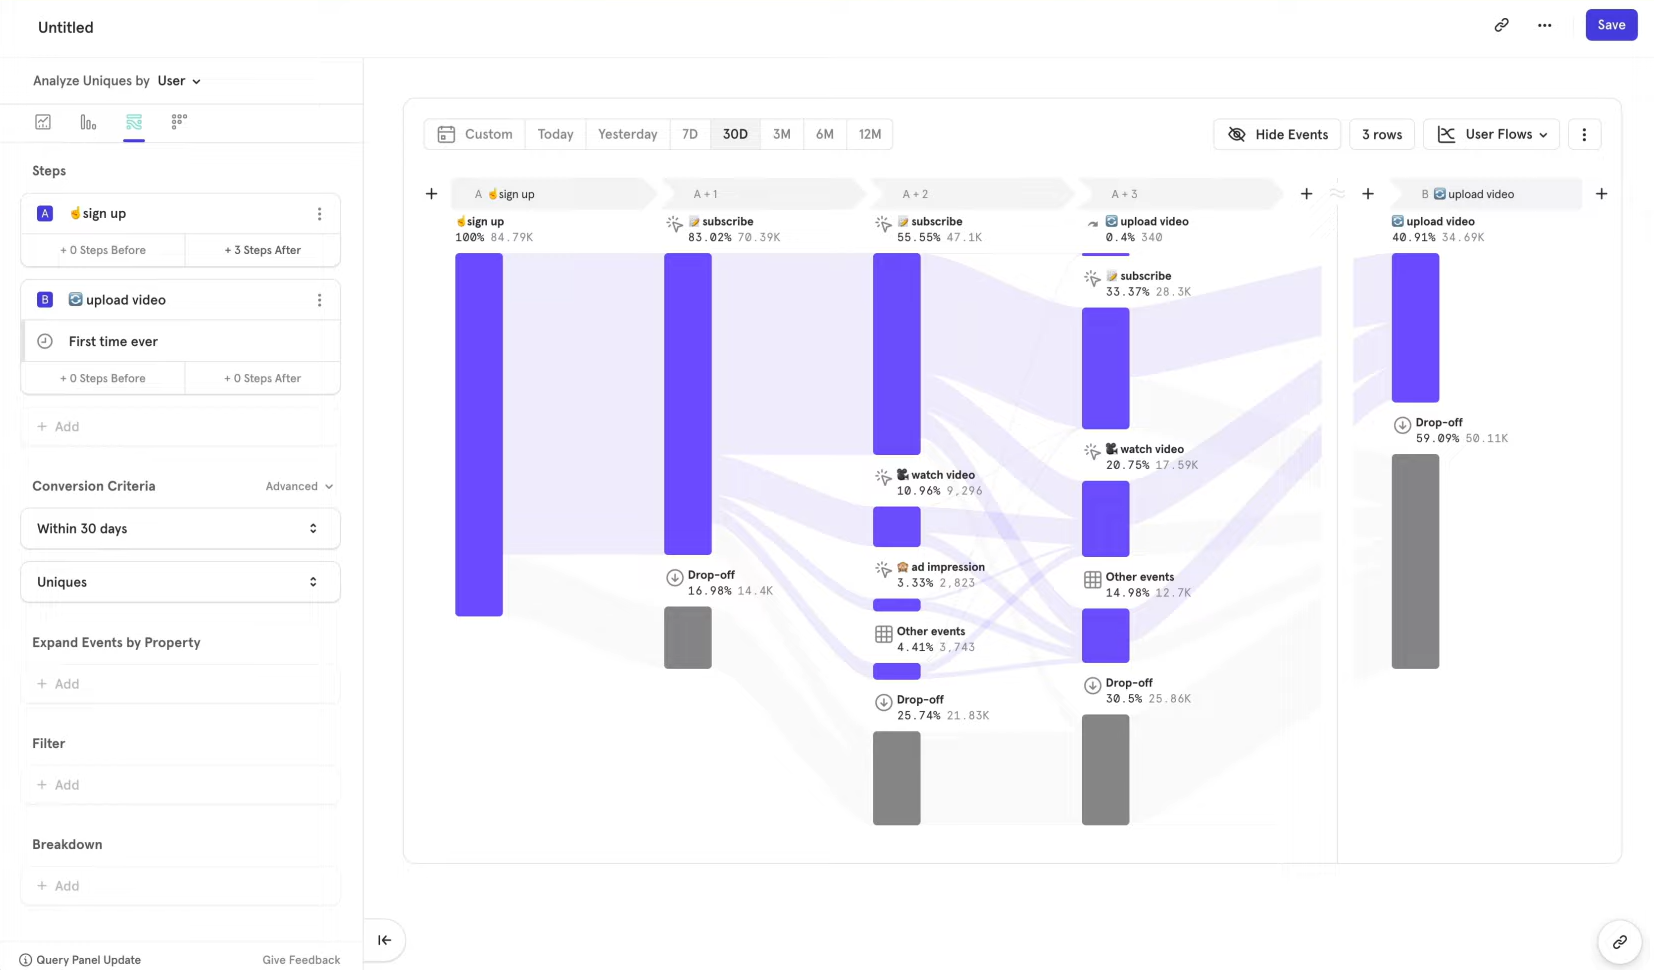Toggle + 3 Steps After for sign up
Screen dimensions: 1654x970
262,250
